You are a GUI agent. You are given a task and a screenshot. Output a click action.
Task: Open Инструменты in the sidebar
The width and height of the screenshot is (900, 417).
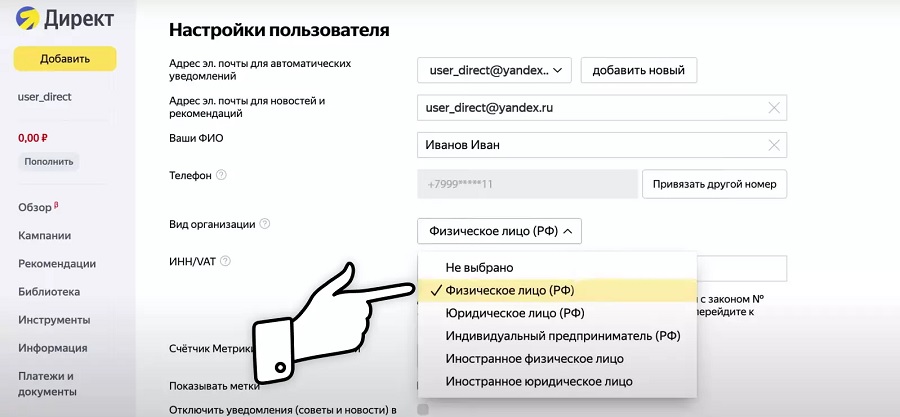[54, 320]
